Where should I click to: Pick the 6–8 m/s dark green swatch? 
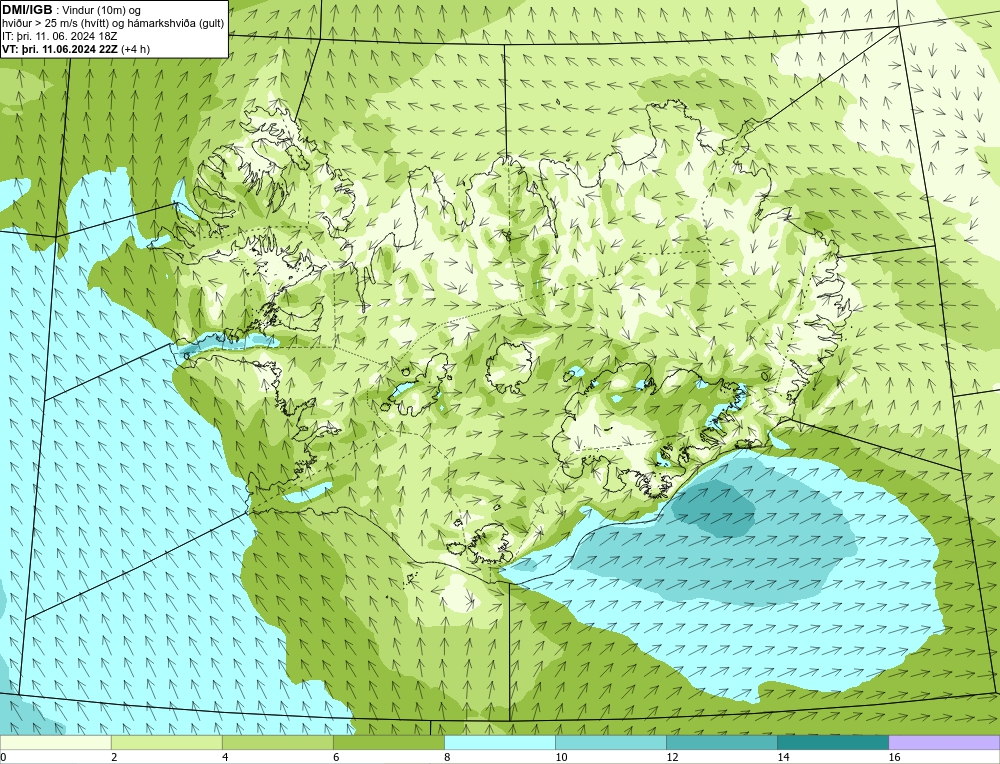click(388, 743)
